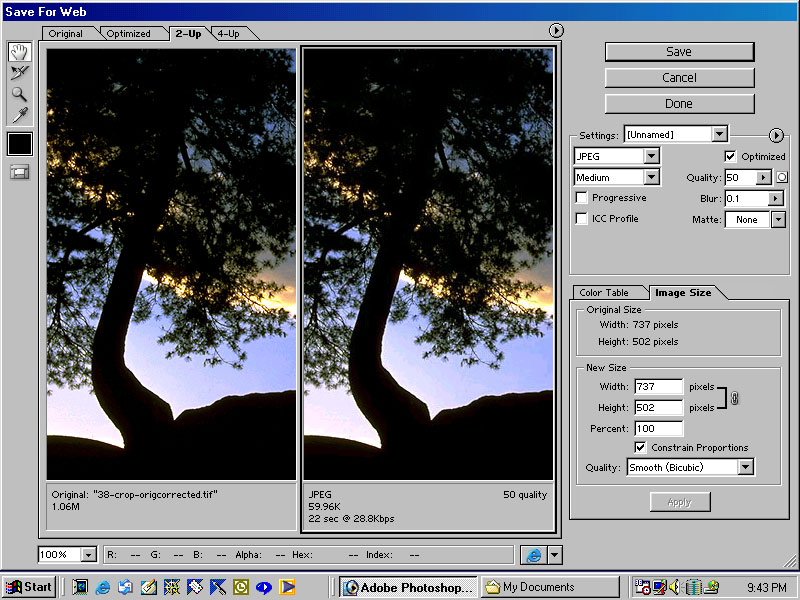This screenshot has width=800, height=600.
Task: Select the Zoom tool
Action: [19, 94]
